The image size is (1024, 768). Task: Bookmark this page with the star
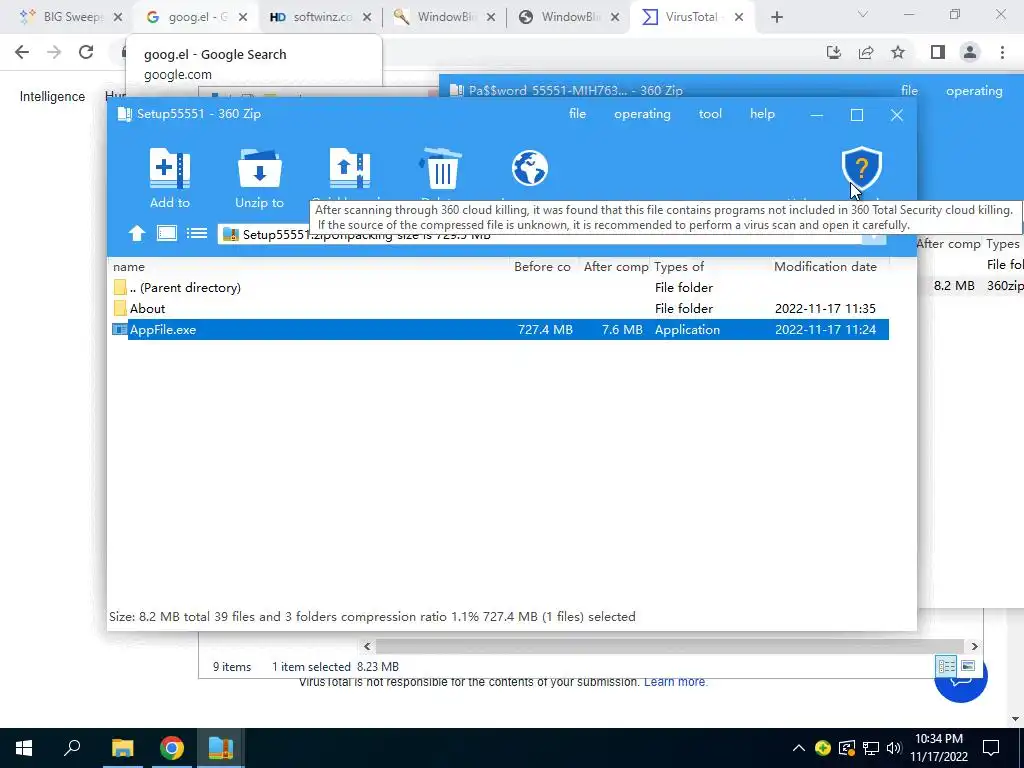(x=898, y=52)
